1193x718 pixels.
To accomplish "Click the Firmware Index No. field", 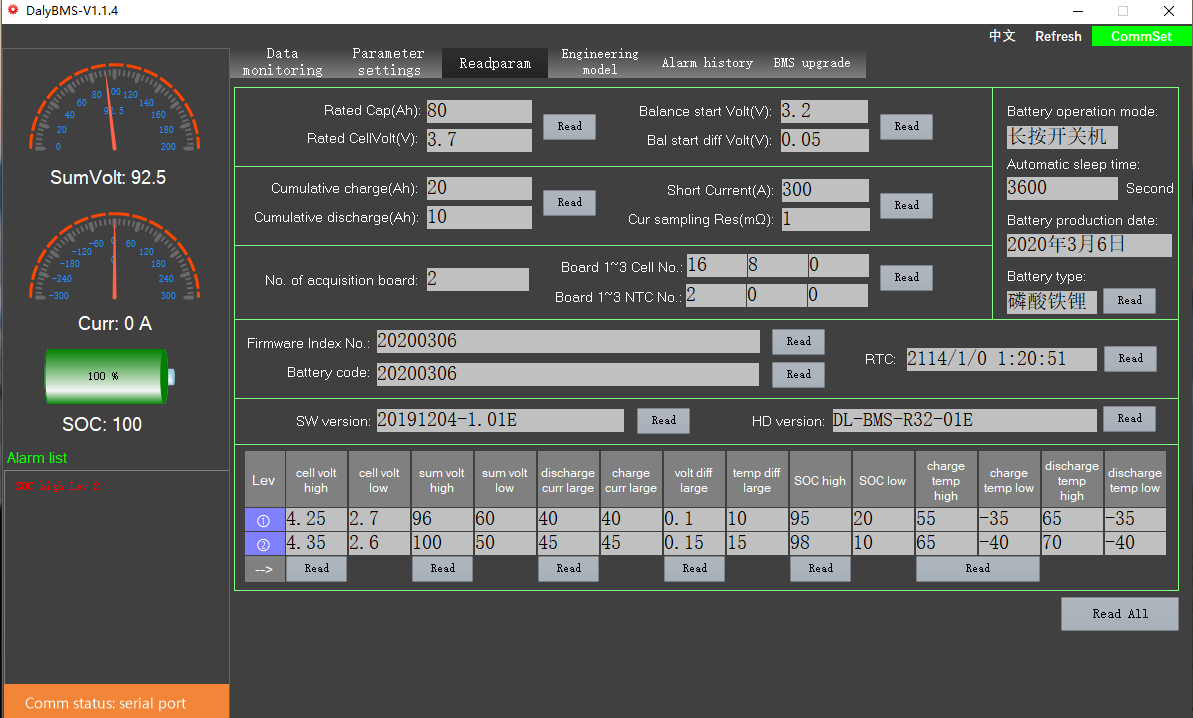I will coord(568,342).
